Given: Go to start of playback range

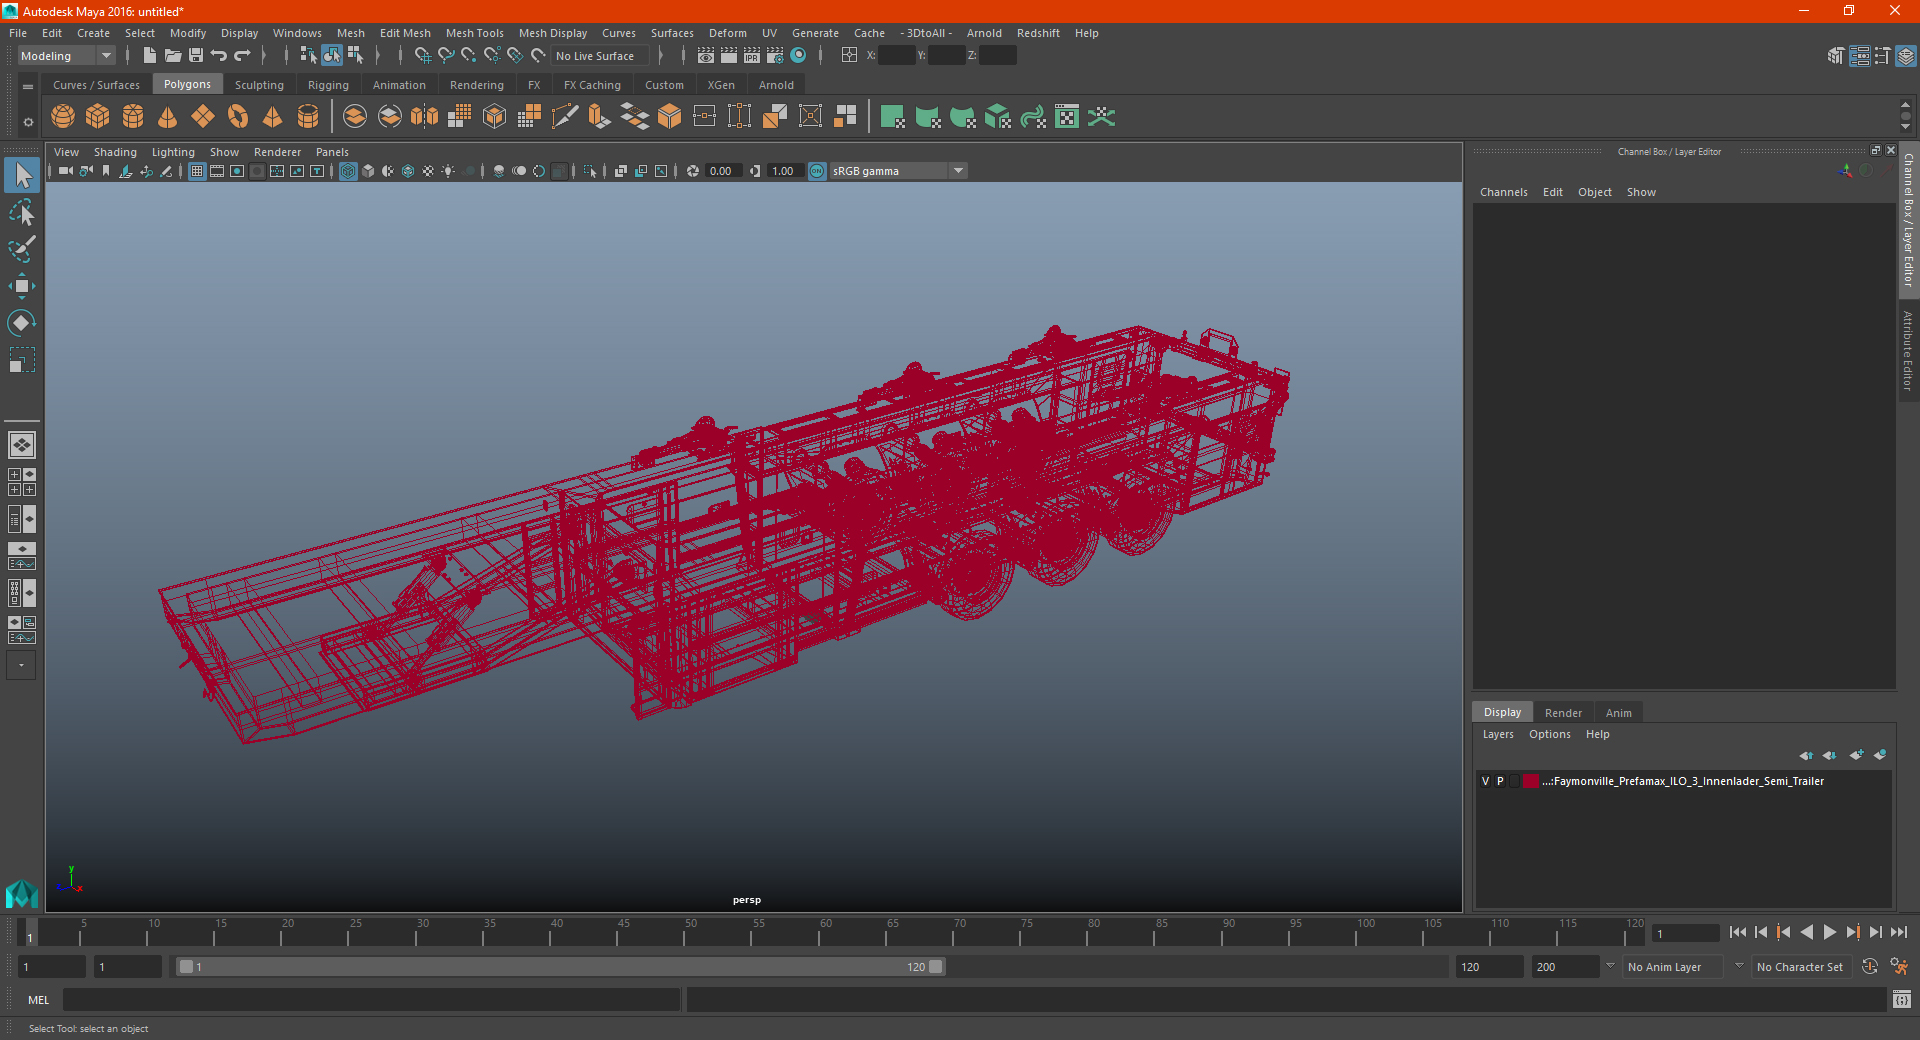Looking at the screenshot, I should [x=1737, y=932].
